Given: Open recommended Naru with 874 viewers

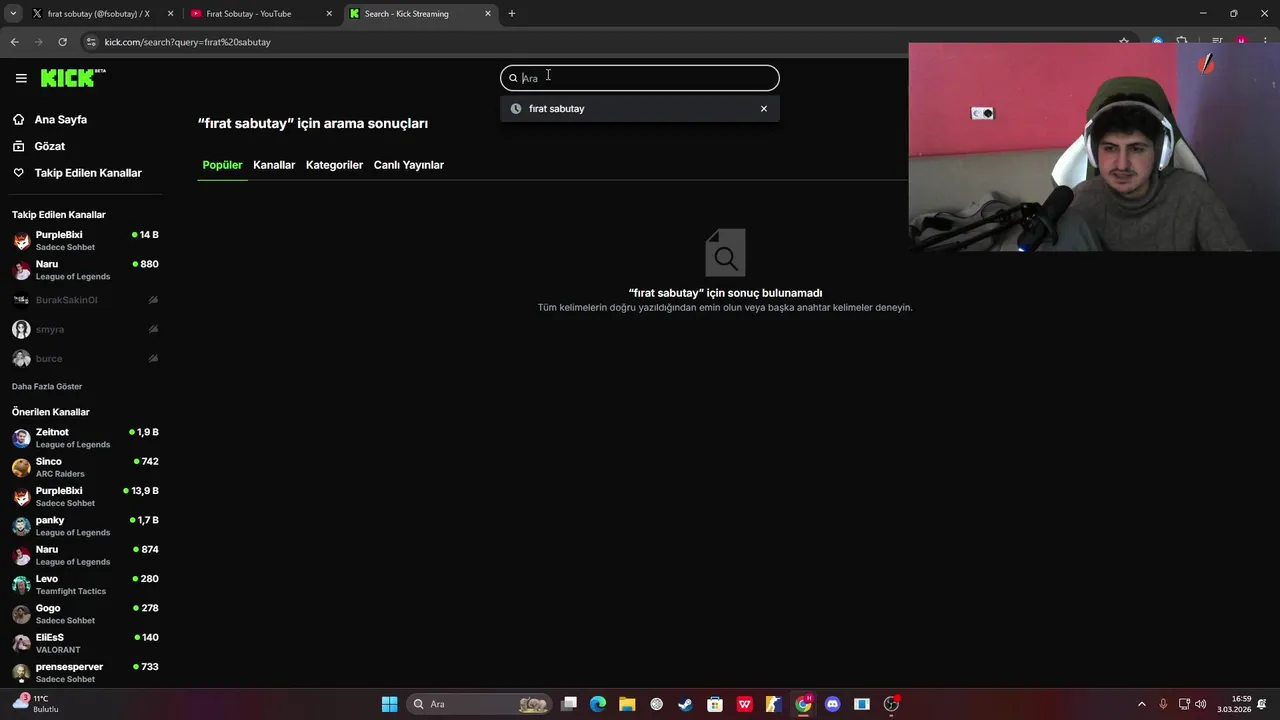Looking at the screenshot, I should (85, 555).
